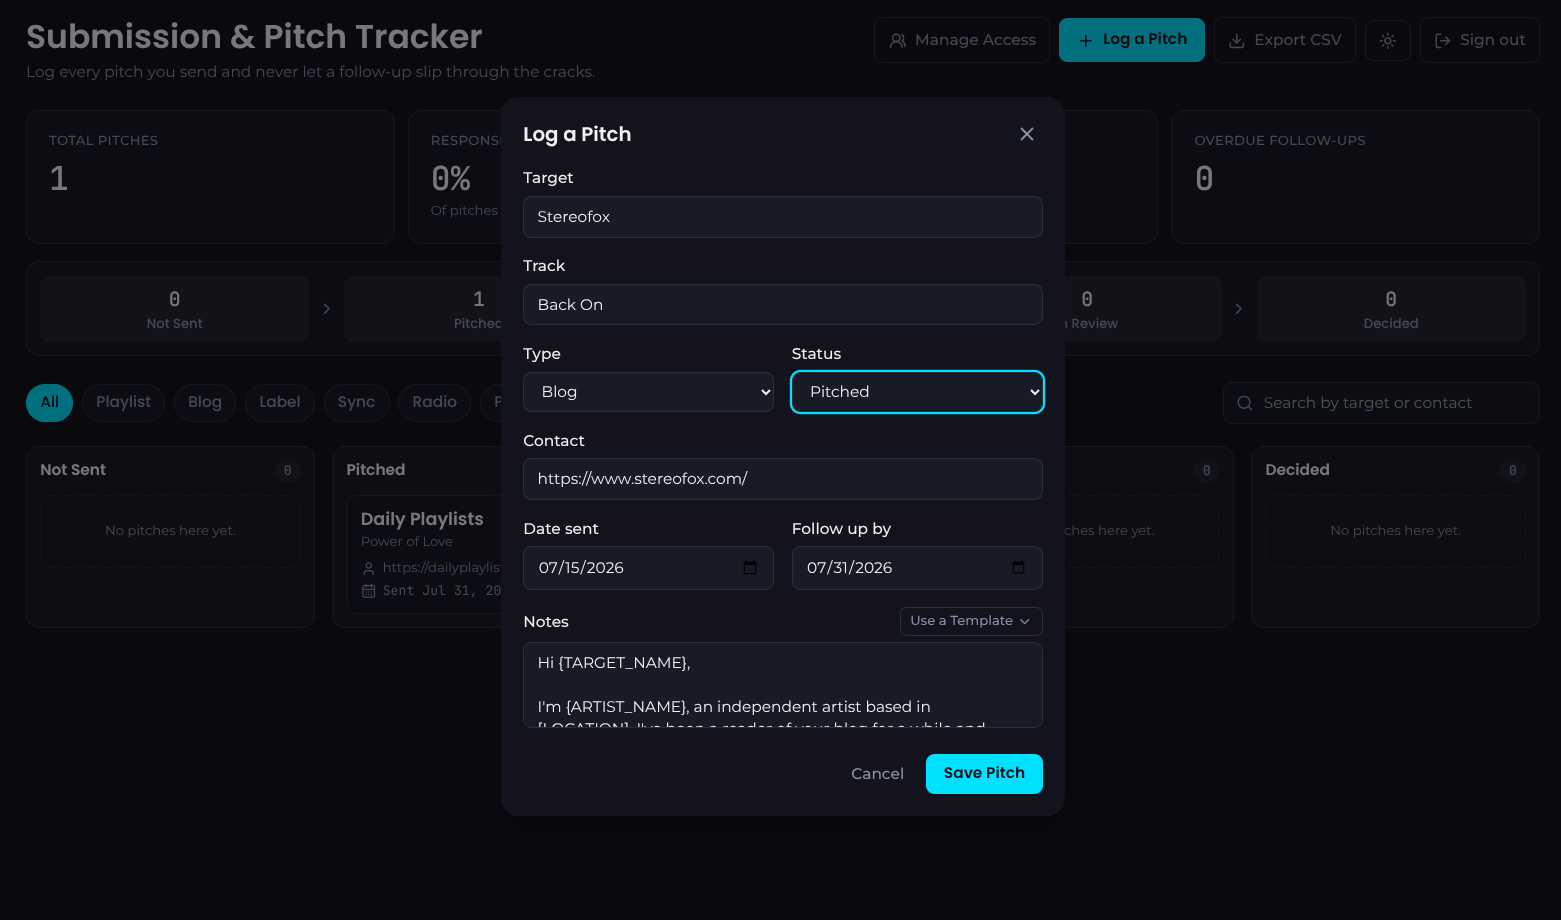The height and width of the screenshot is (920, 1561).
Task: Open the Status dropdown set to Pitched
Action: click(x=917, y=392)
